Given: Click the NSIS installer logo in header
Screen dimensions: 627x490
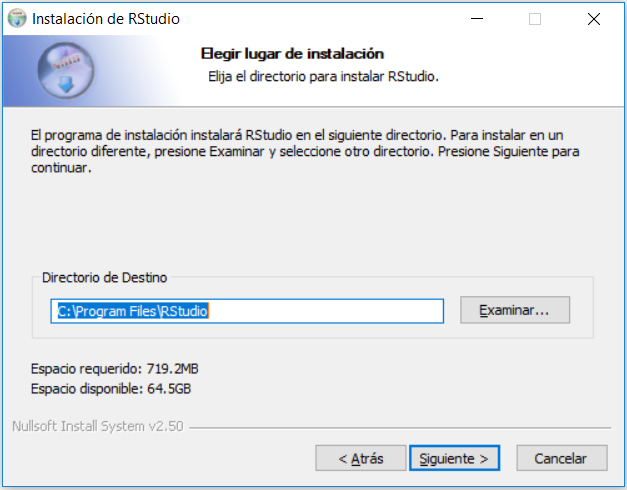Looking at the screenshot, I should click(x=66, y=70).
